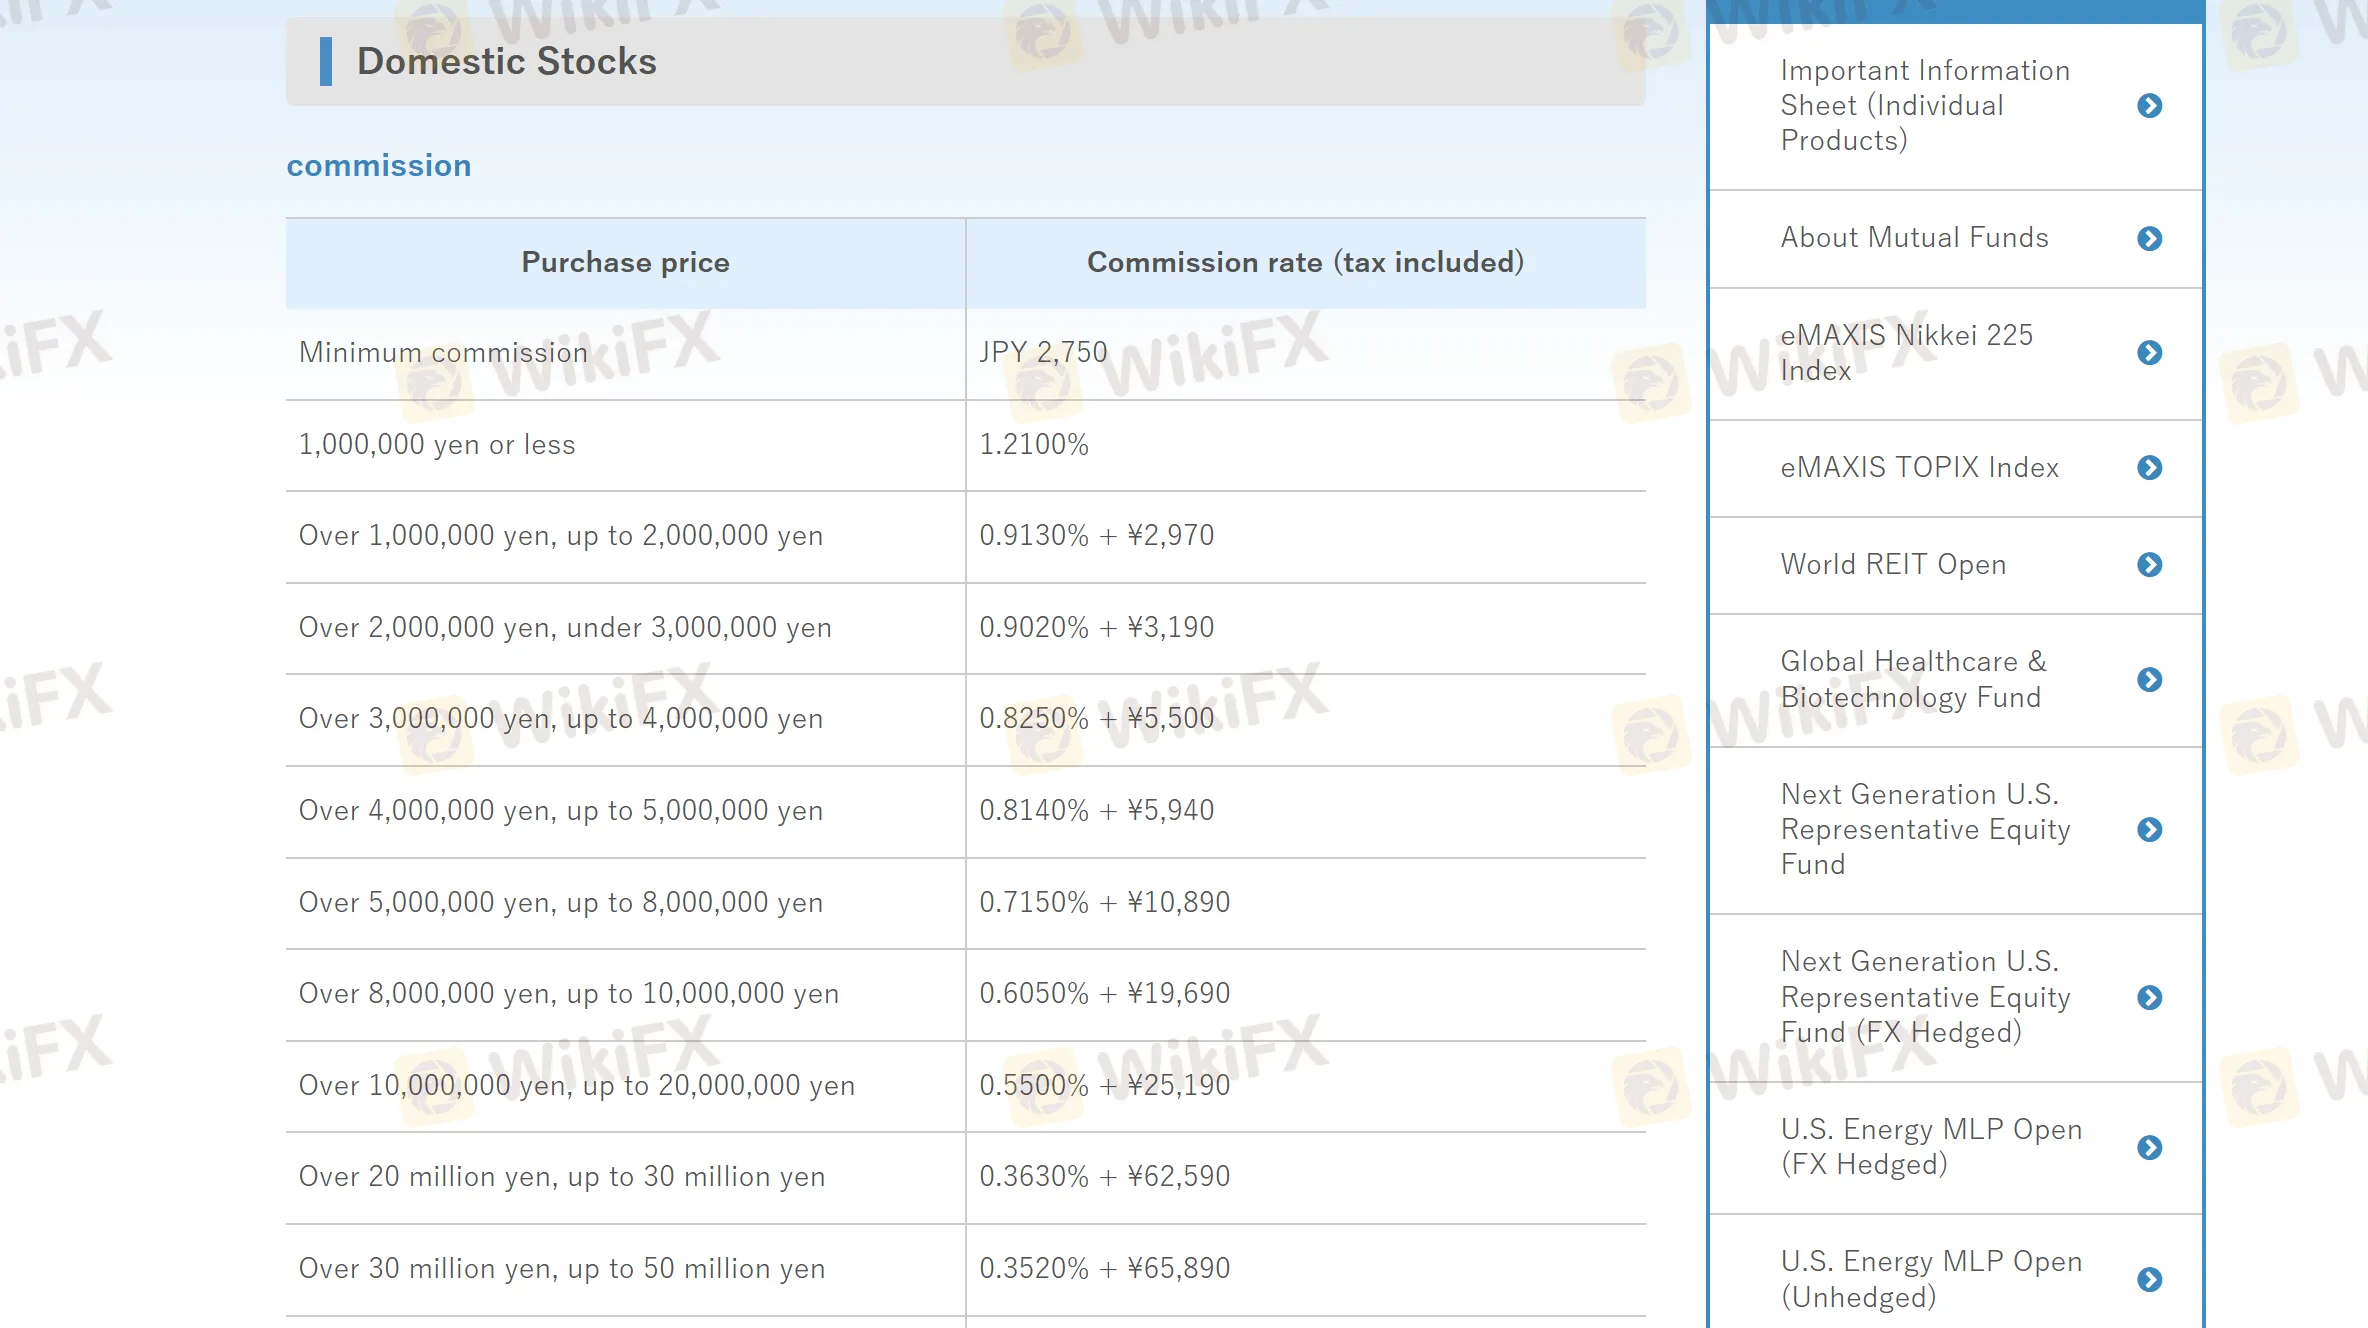Click arrow icon beside U.S. Energy MLP Open (Unhedged)

pos(2149,1280)
